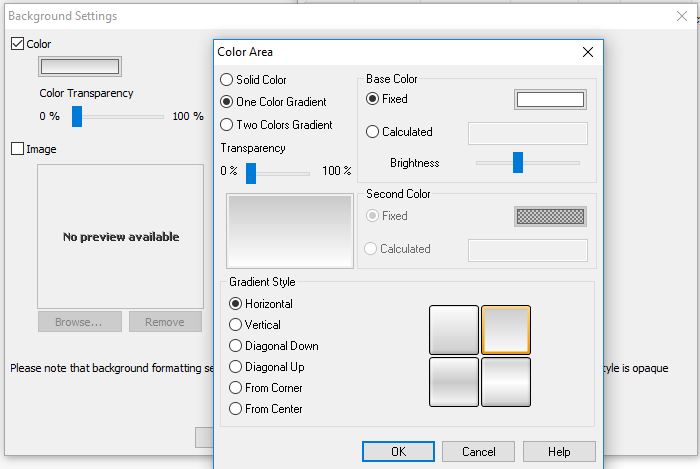Select the Solid Color option
700x469 pixels.
[x=227, y=80]
